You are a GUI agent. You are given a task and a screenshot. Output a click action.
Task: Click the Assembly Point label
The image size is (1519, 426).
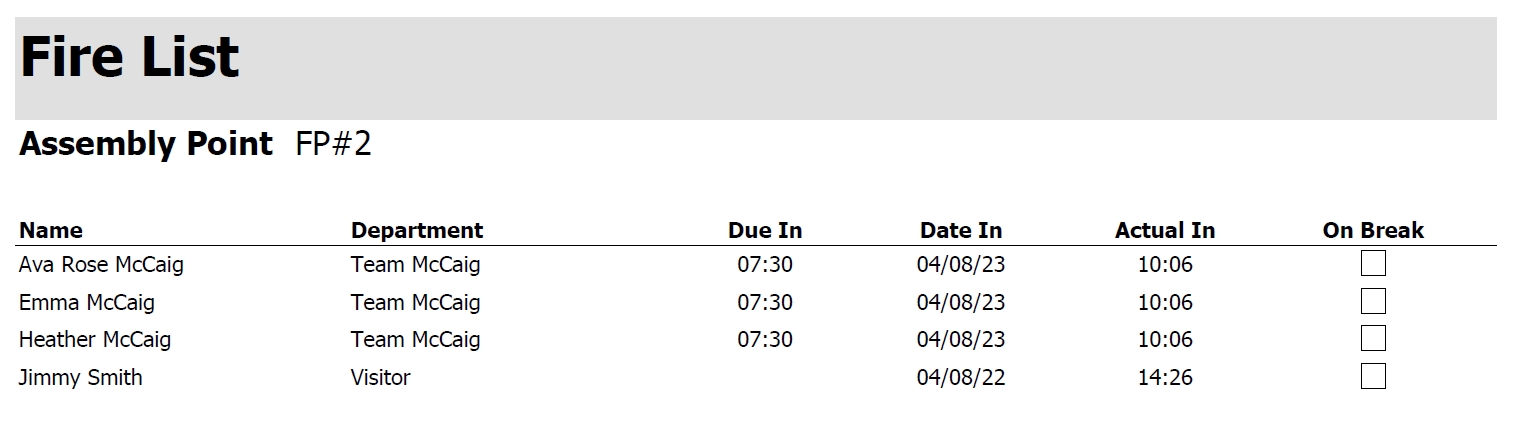(x=146, y=145)
